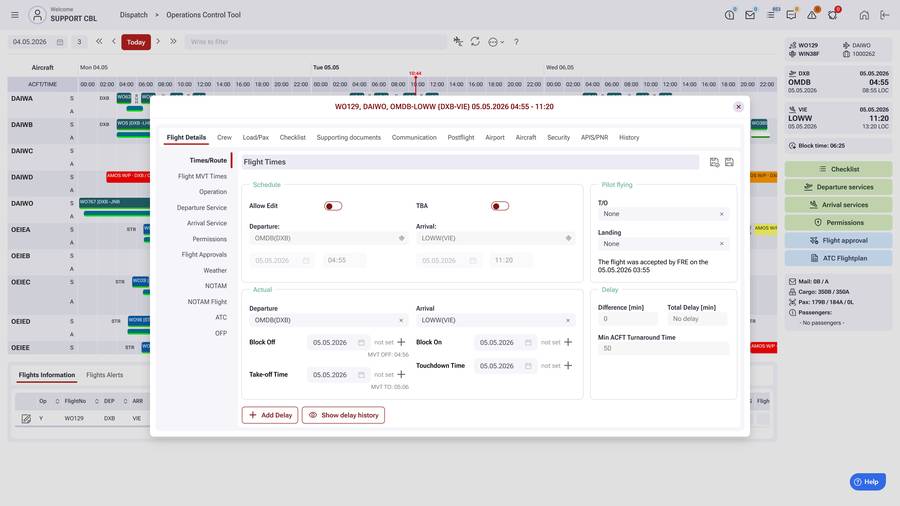The image size is (900, 506).
Task: Jump forward with double right chevron
Action: point(173,41)
